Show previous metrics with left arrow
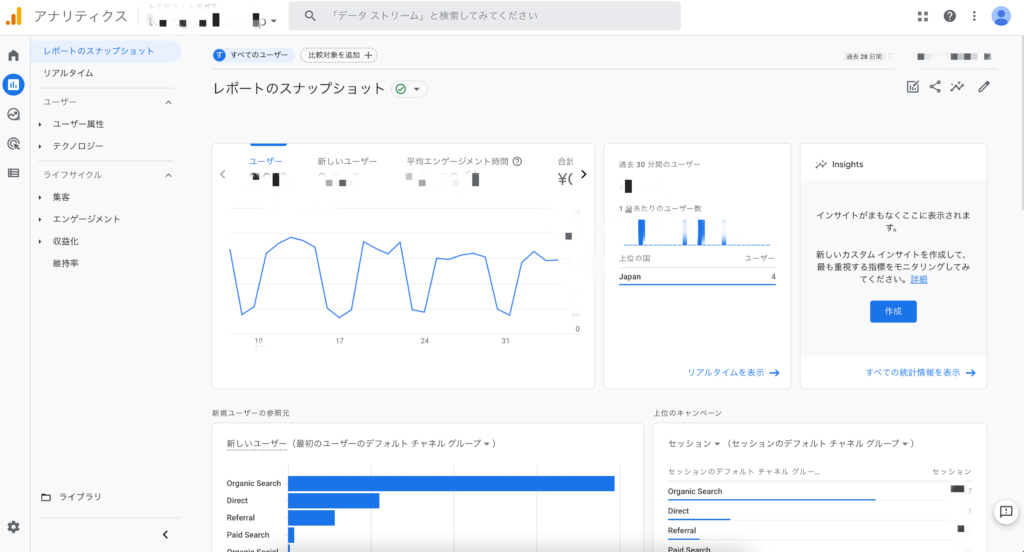This screenshot has height=552, width=1024. click(223, 174)
